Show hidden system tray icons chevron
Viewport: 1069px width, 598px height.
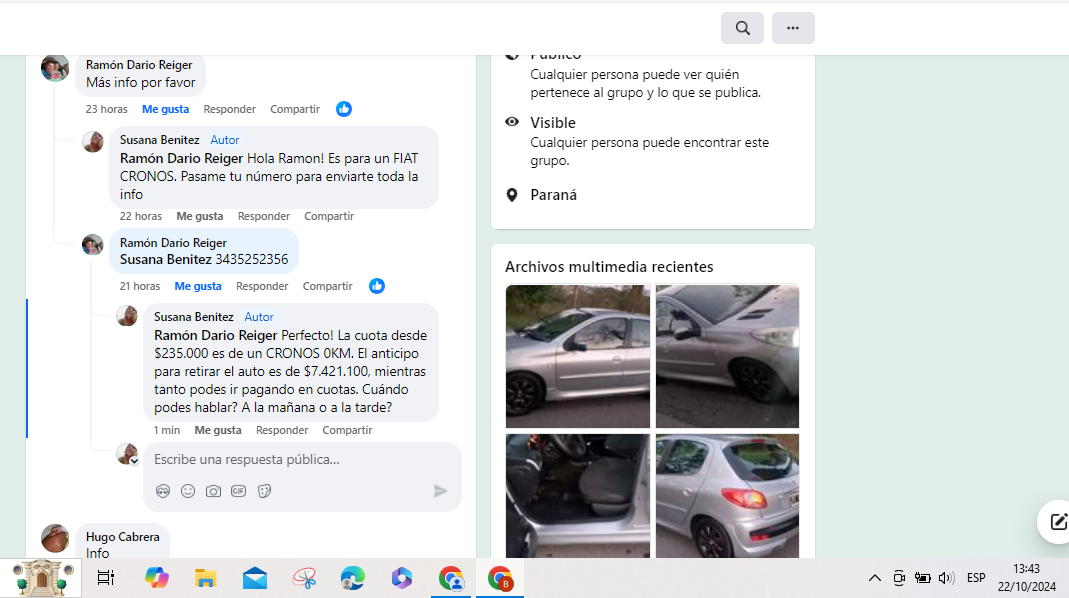875,578
